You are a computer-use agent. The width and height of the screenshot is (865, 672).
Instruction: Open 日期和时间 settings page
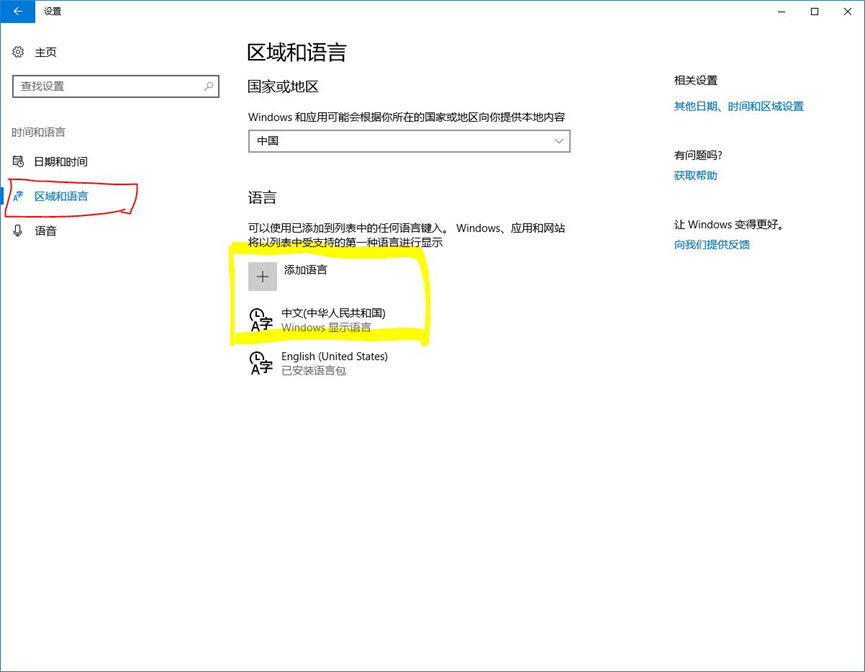point(61,162)
